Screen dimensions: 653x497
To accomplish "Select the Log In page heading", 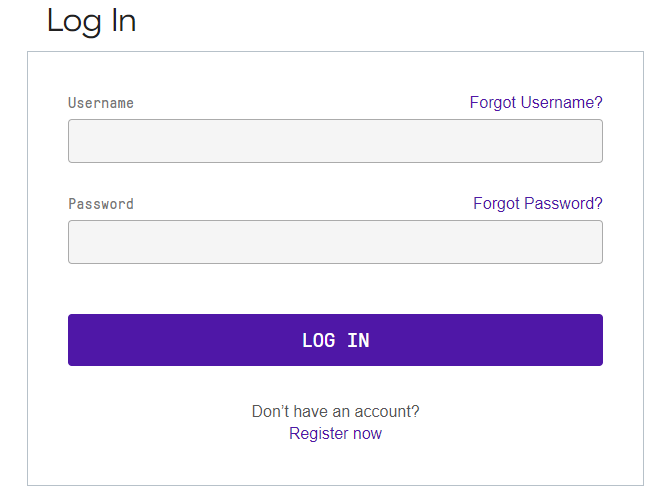I will [x=91, y=21].
